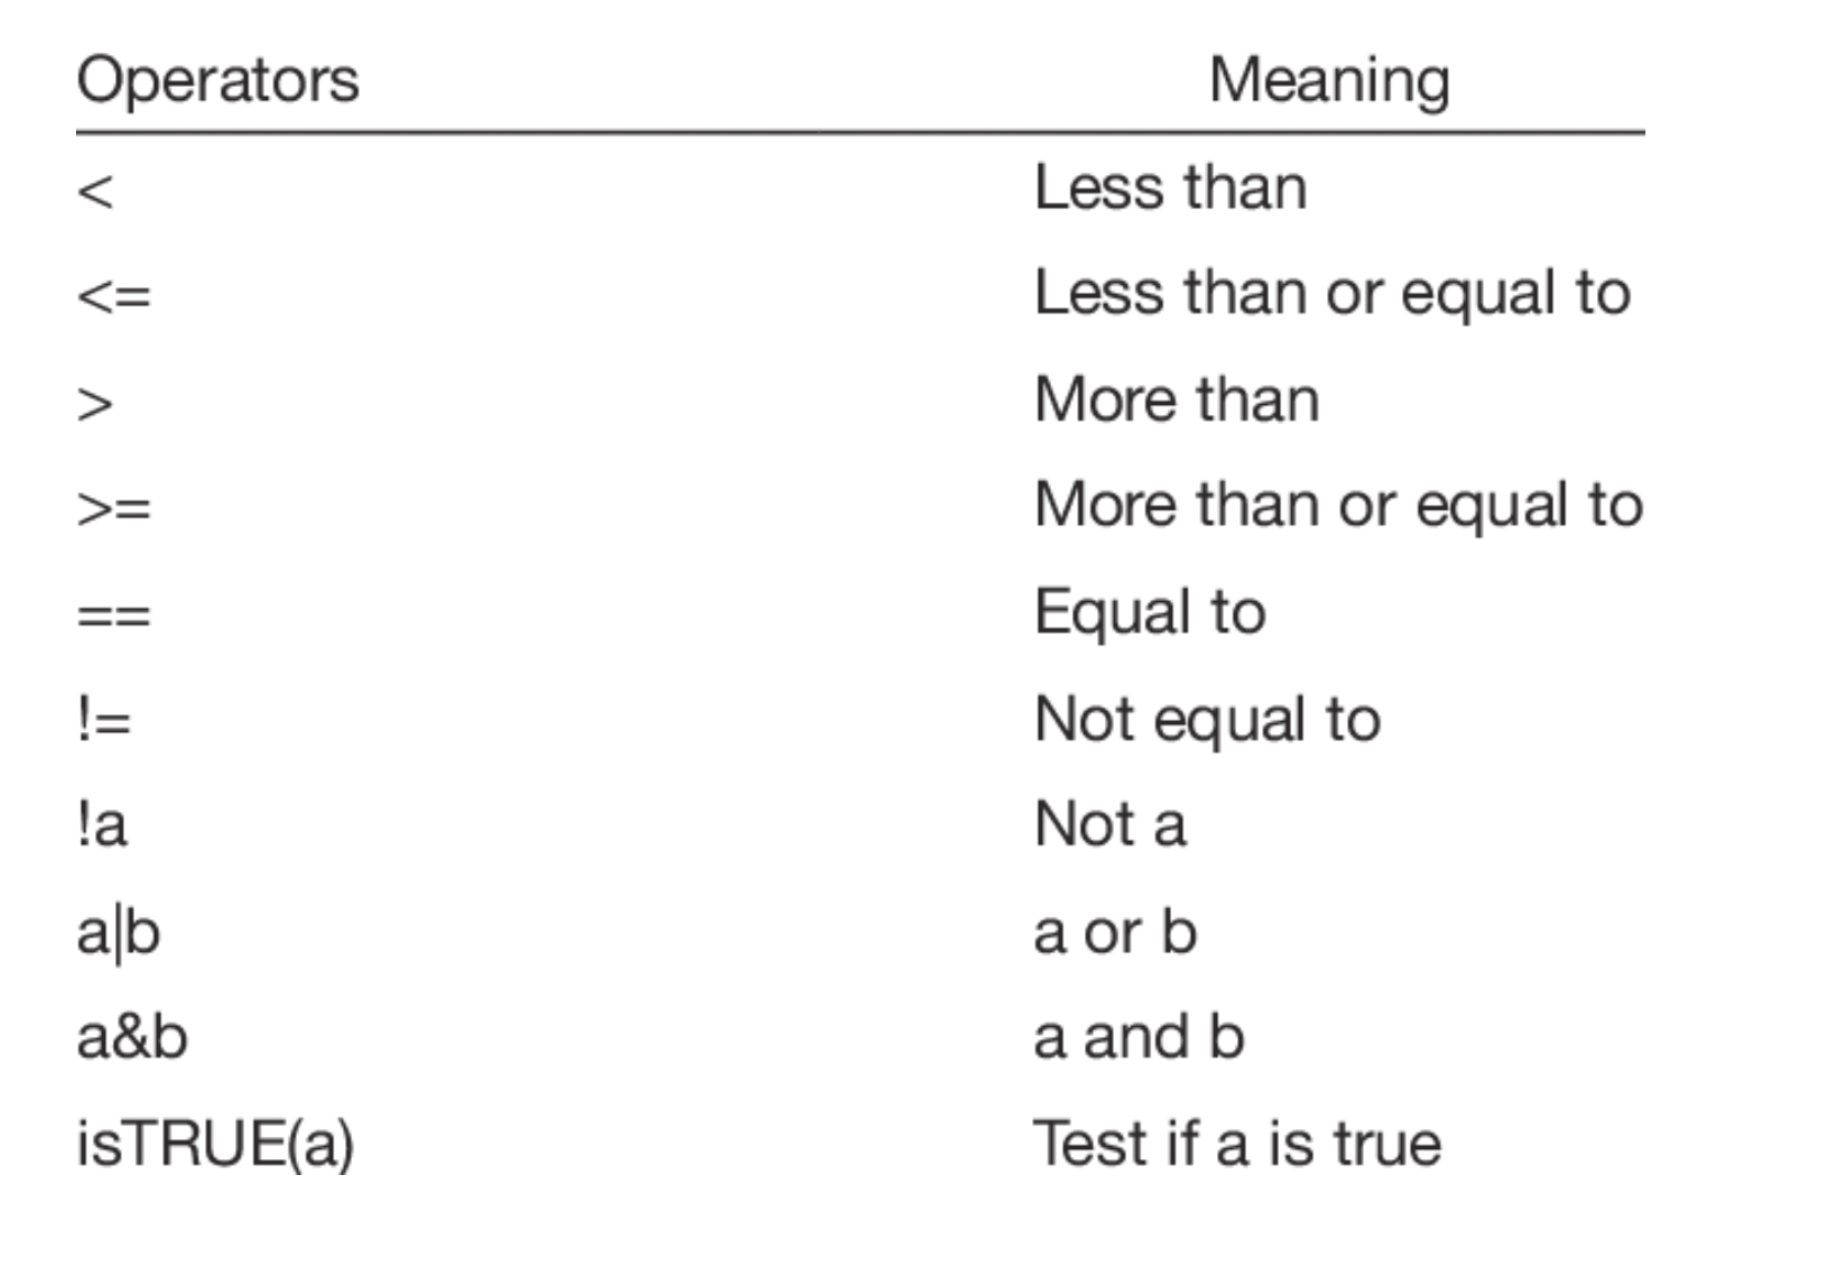
Task: Click the "Equal to" meaning text
Action: point(1150,612)
